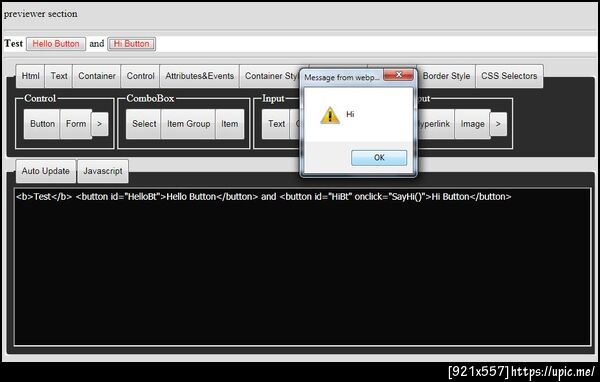Open the CSS Selectors tab
600x382 pixels.
pyautogui.click(x=509, y=76)
